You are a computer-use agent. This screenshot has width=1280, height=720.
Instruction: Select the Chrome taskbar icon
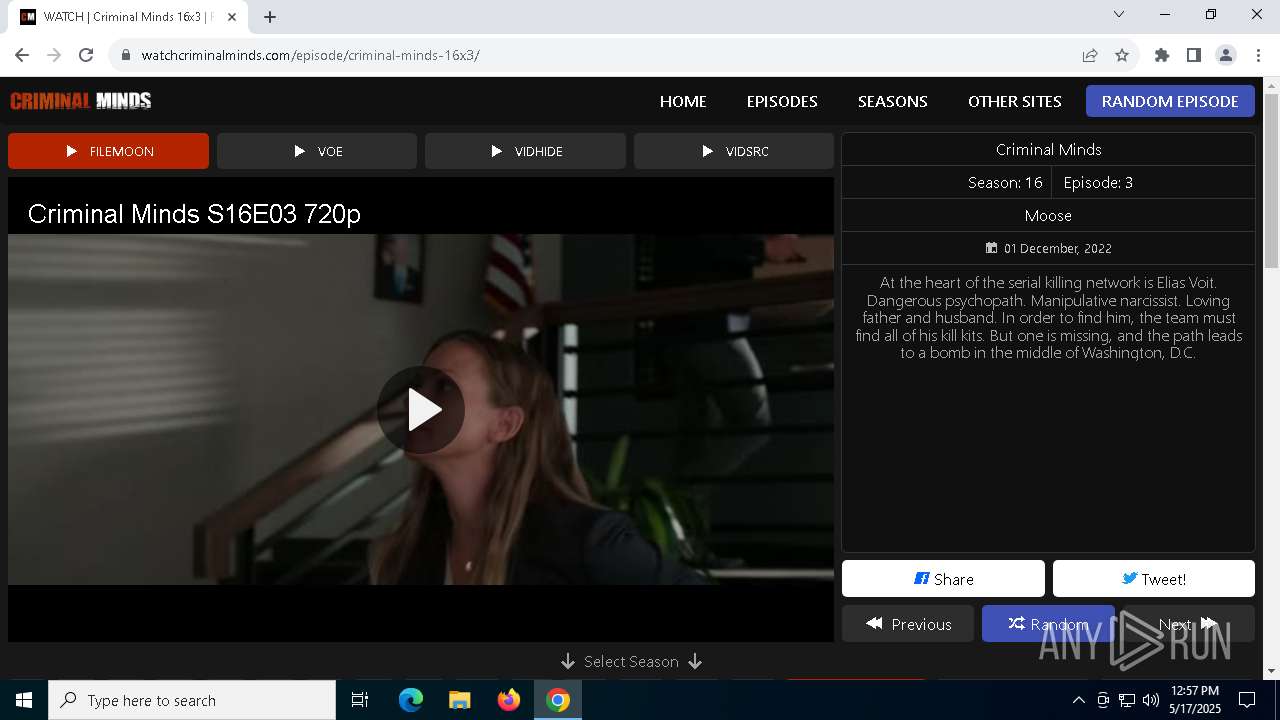click(x=558, y=700)
